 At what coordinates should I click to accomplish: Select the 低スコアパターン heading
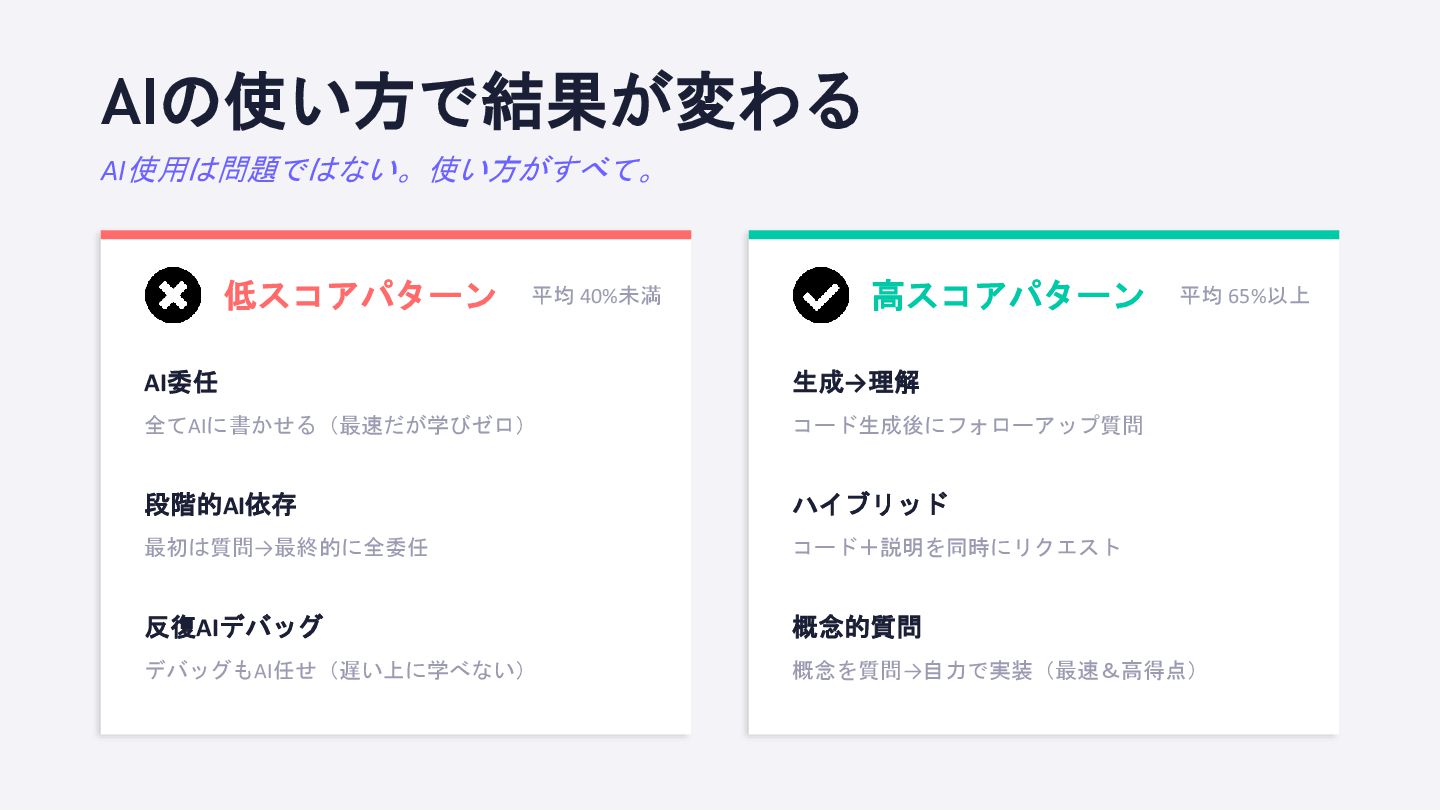coord(360,296)
